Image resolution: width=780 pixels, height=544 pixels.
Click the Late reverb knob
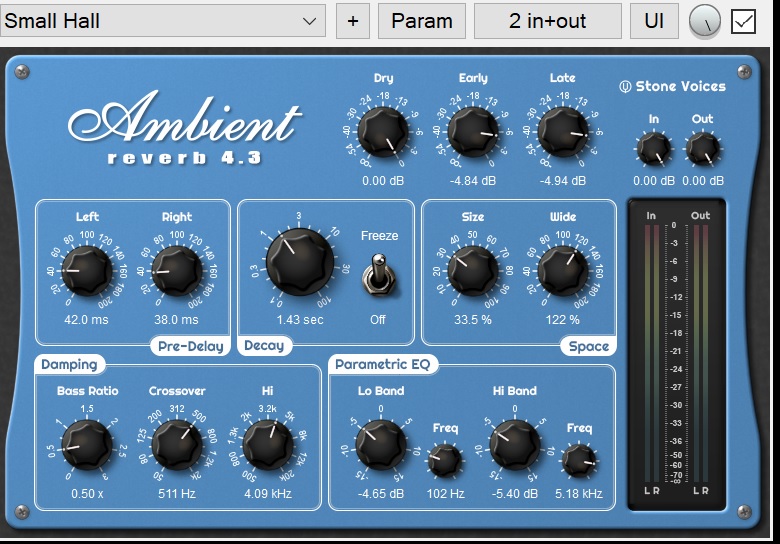click(x=563, y=132)
